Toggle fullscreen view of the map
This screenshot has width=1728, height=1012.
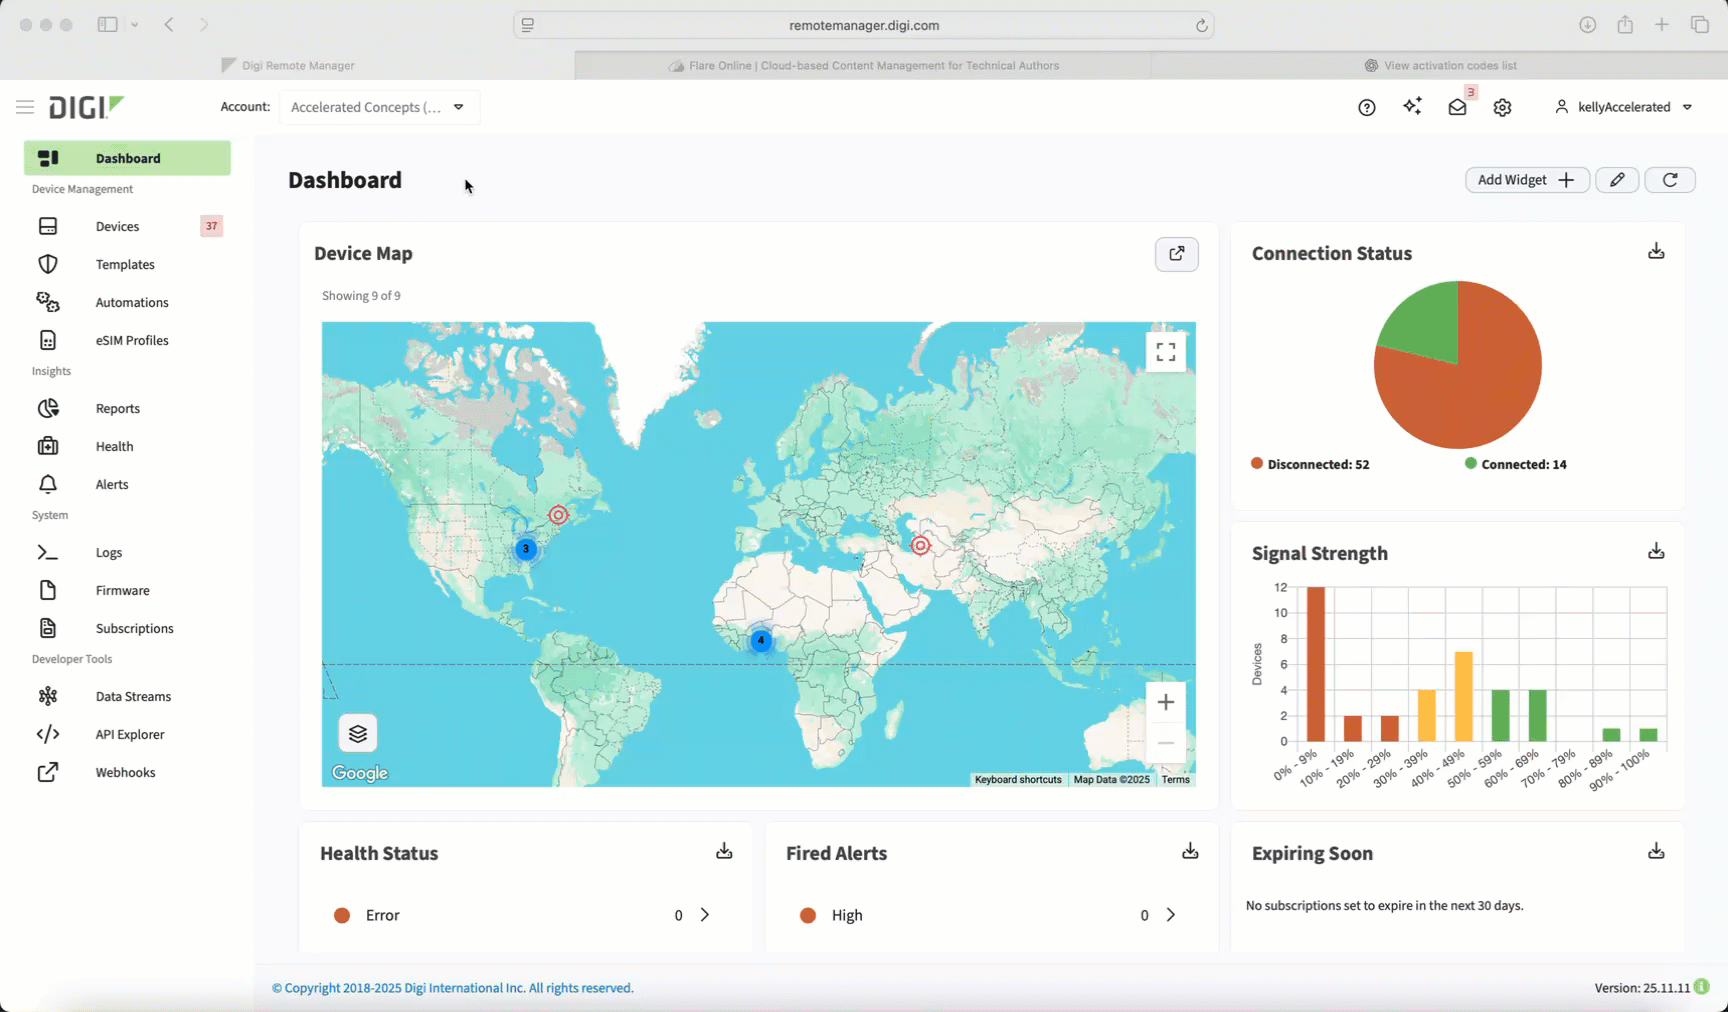[x=1166, y=352]
